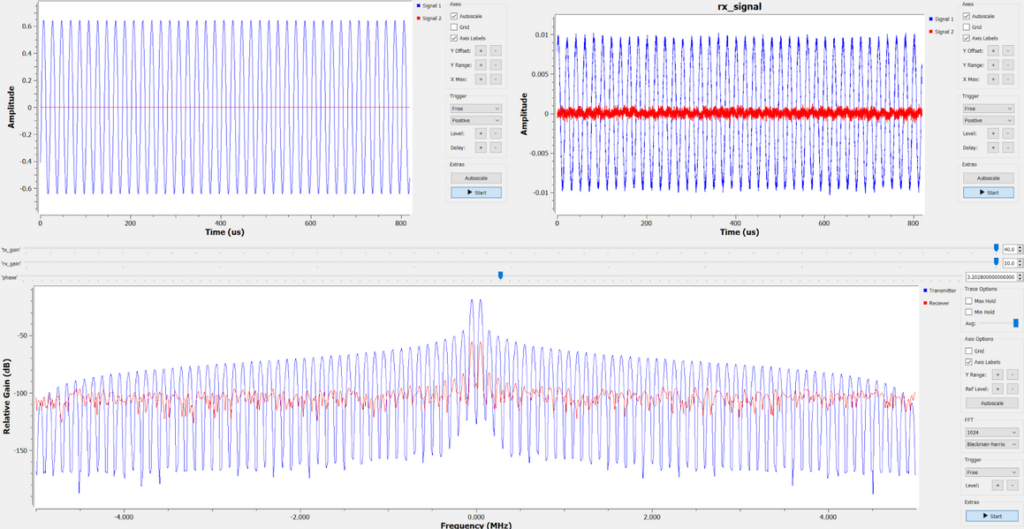Decrease Y Range in frequency Axis Options
The width and height of the screenshot is (1024, 529).
[1012, 375]
